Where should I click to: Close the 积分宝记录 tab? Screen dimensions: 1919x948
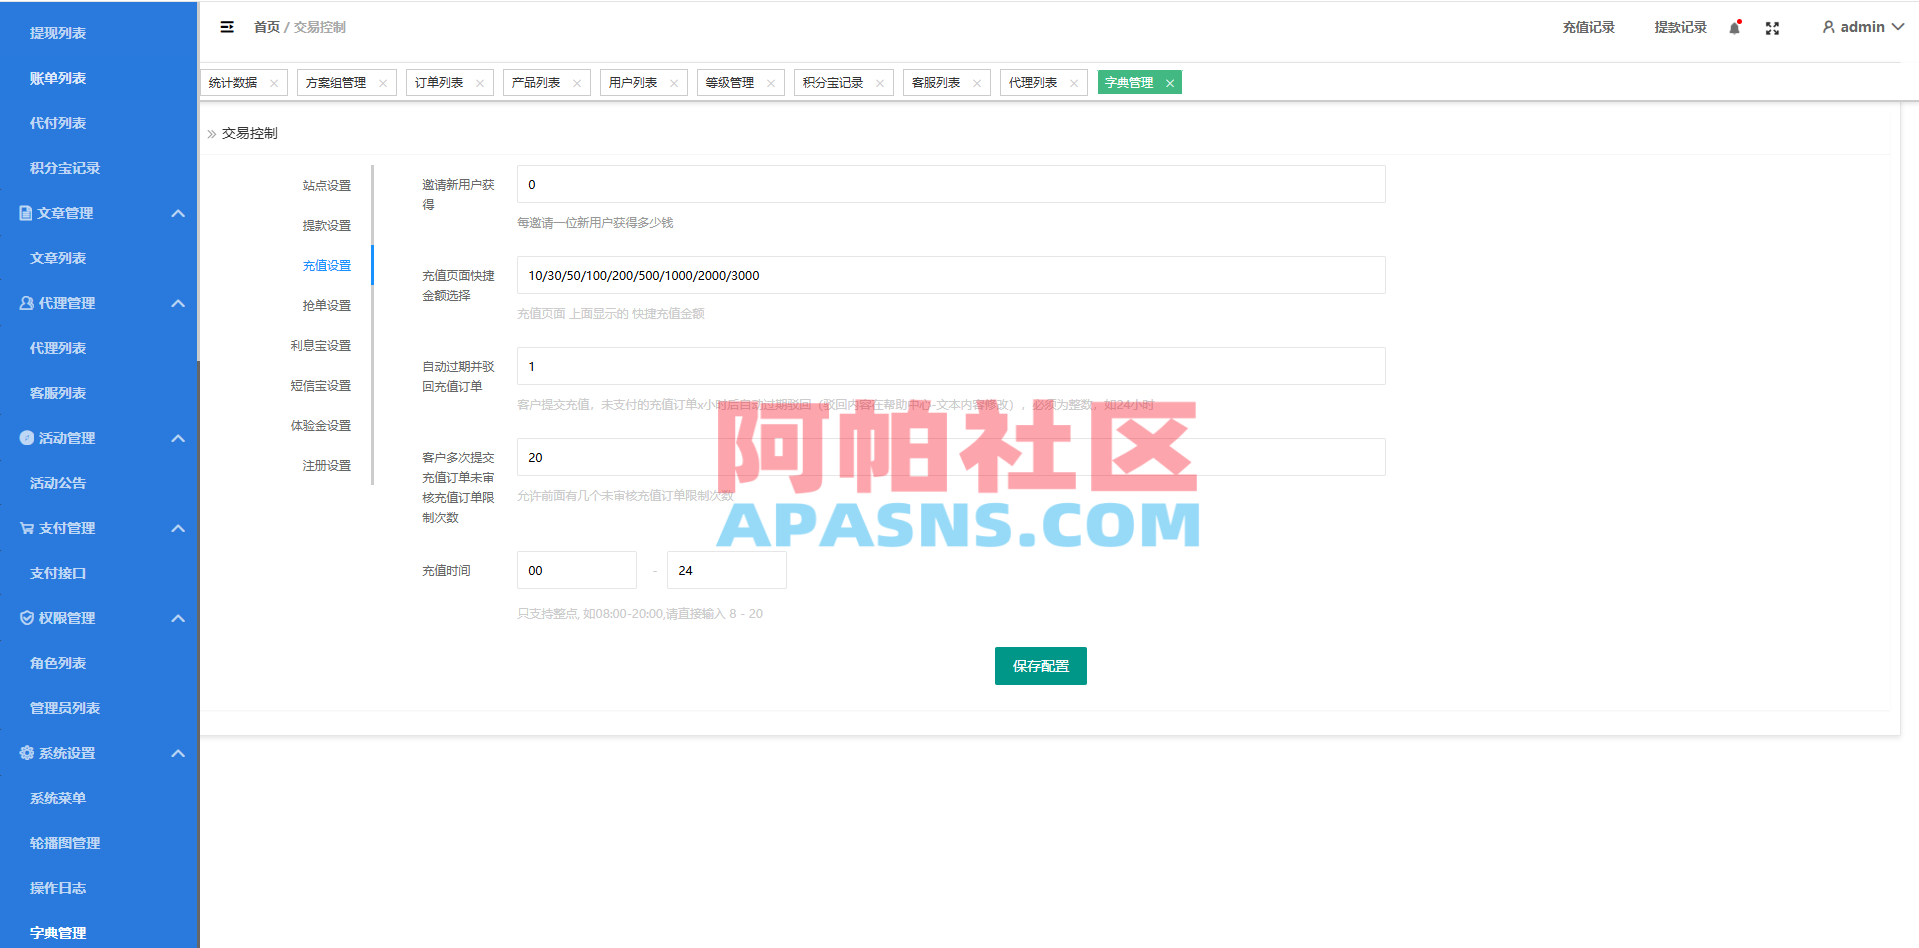coord(880,83)
